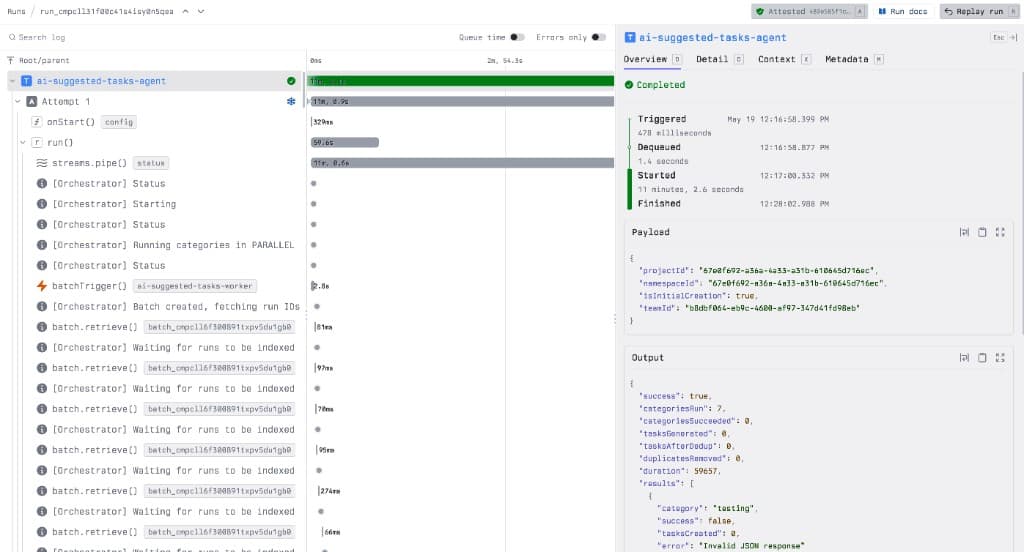1024x552 pixels.
Task: Click the ai-suggested-tasks-agent title in detail panel
Action: (x=712, y=37)
